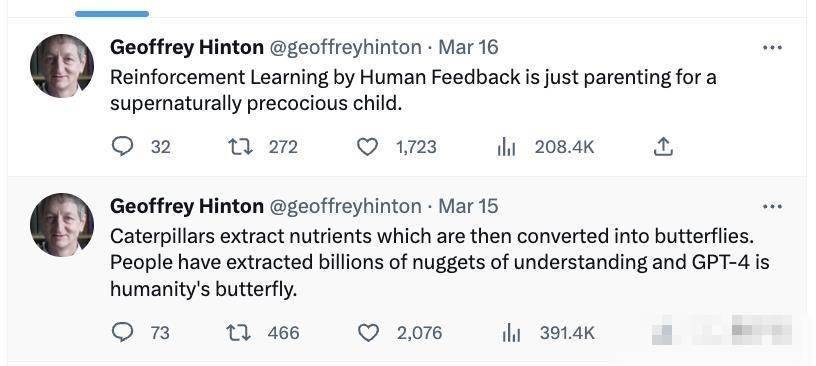Open the @geoffreyhinton handle on the Mar 15 tweet
816x366 pixels.
345,207
